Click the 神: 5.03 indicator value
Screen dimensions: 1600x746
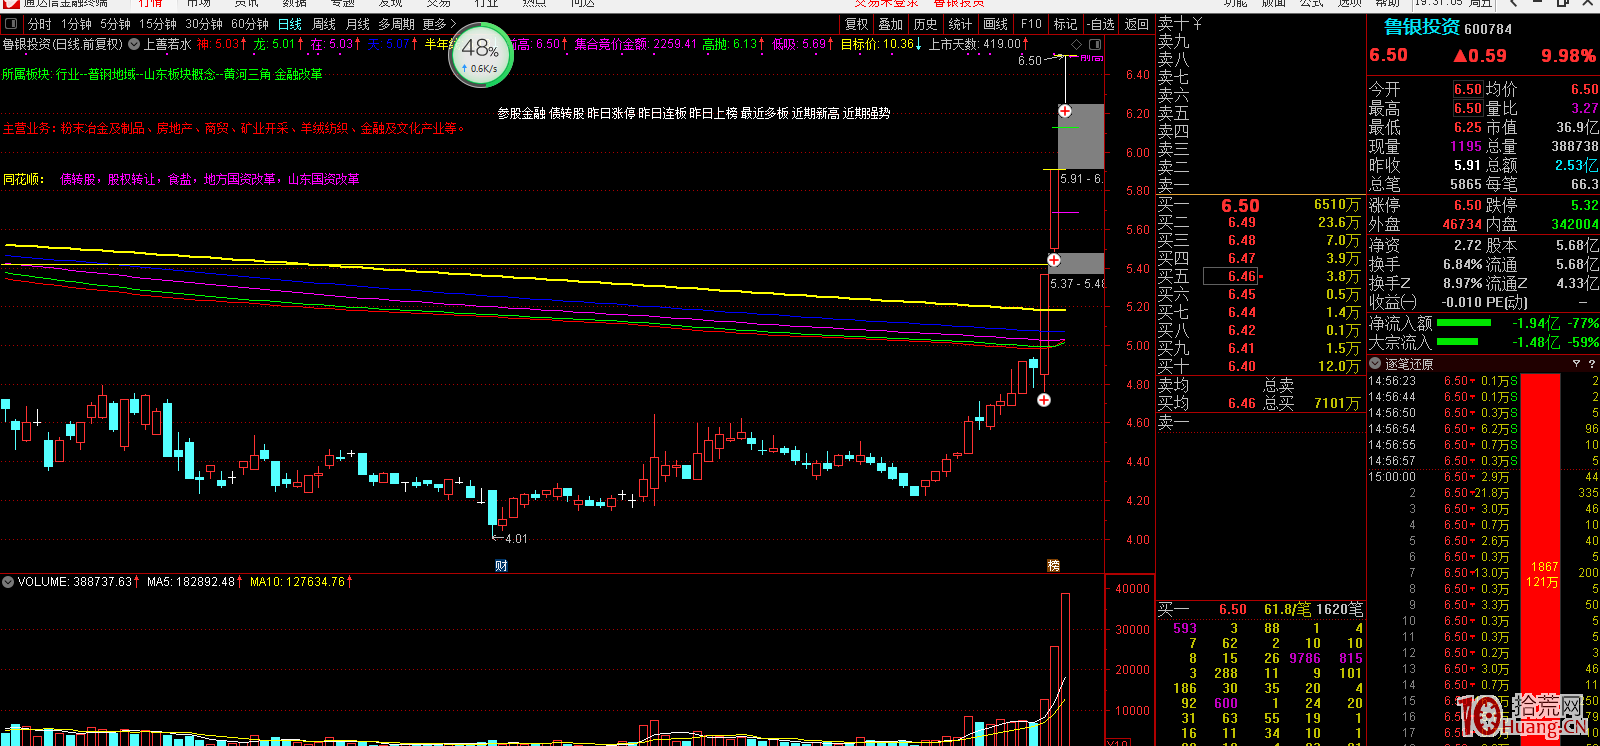(221, 44)
